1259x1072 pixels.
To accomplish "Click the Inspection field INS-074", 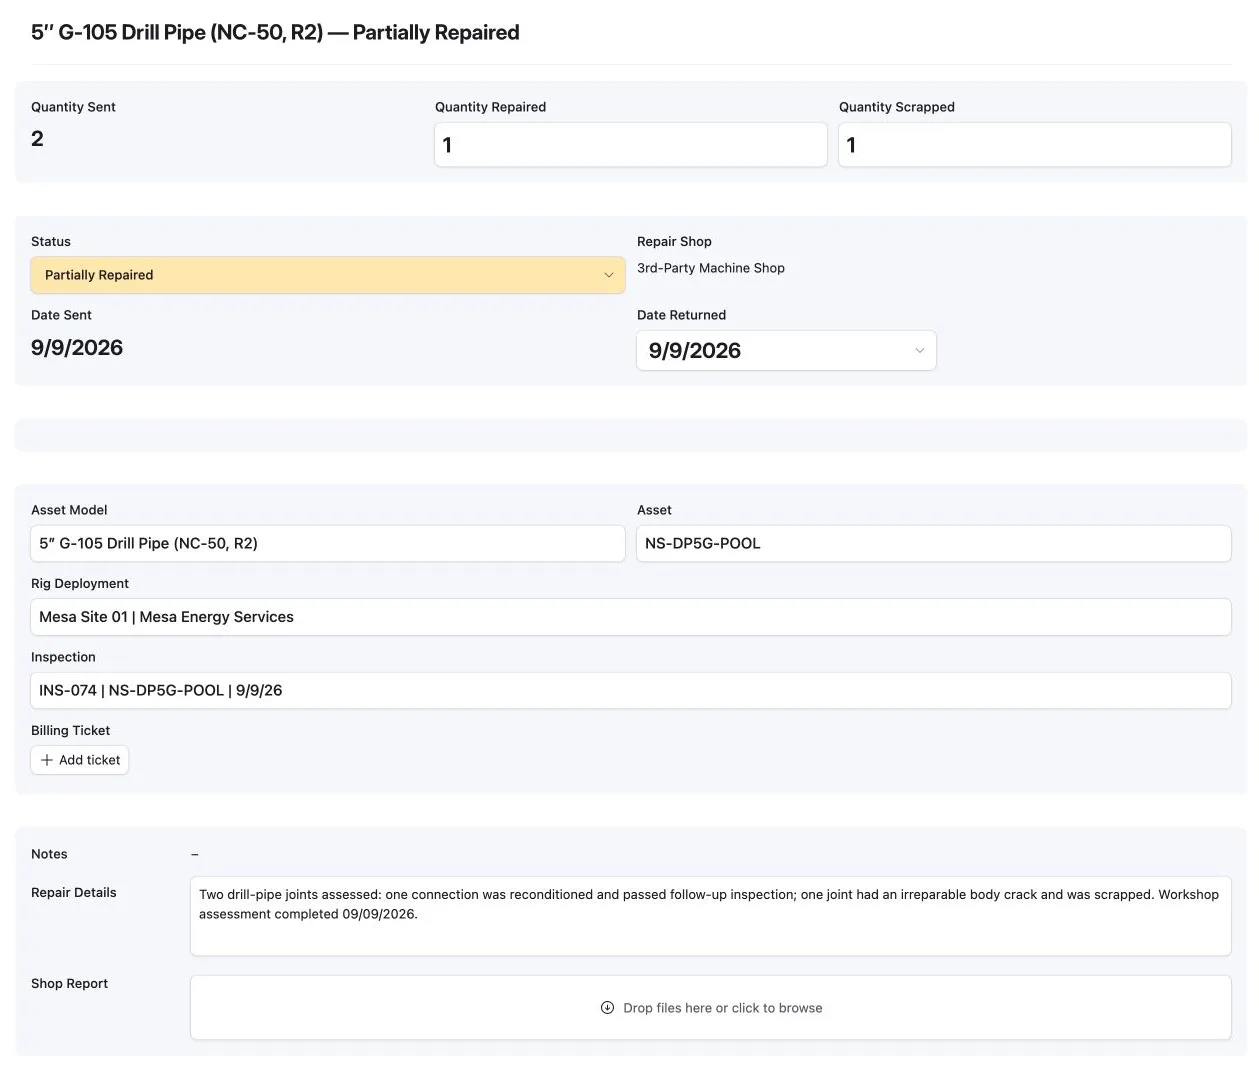I will click(631, 691).
